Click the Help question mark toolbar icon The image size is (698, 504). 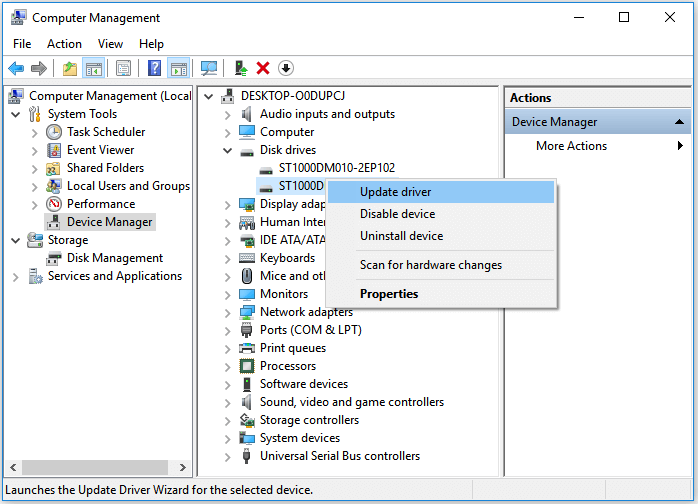(155, 68)
